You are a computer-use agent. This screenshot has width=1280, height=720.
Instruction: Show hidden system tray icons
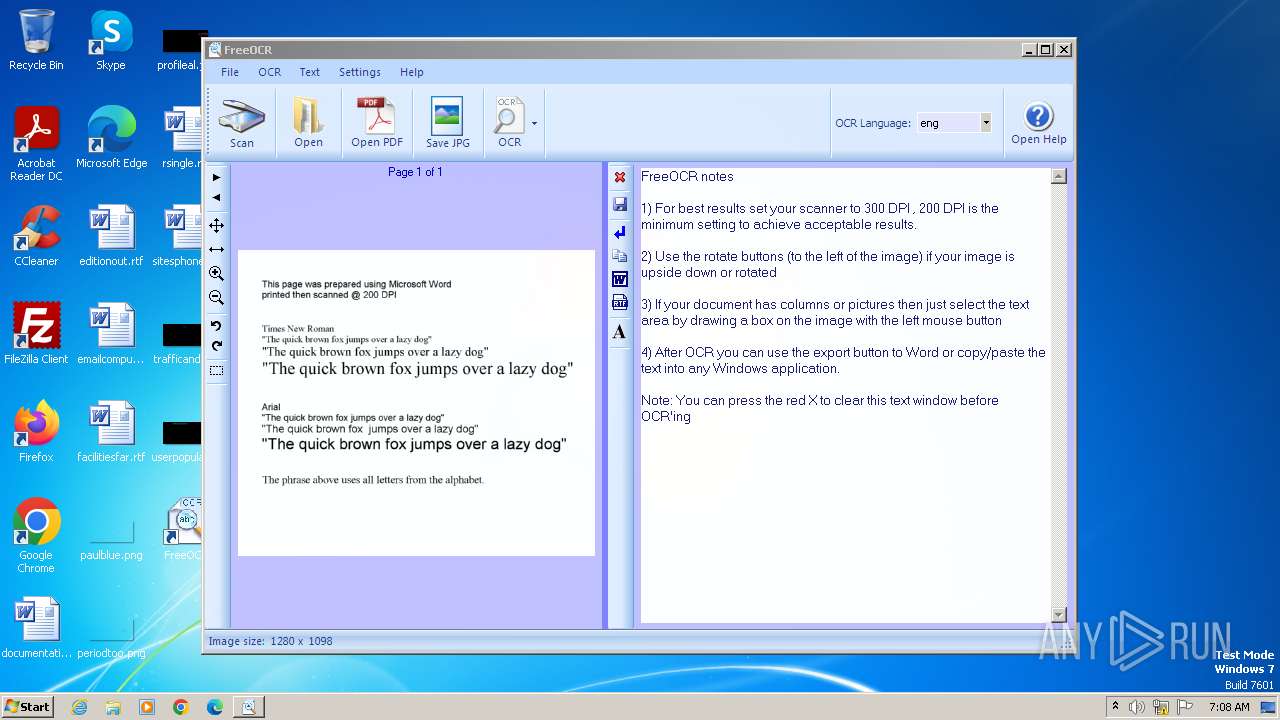[1115, 707]
